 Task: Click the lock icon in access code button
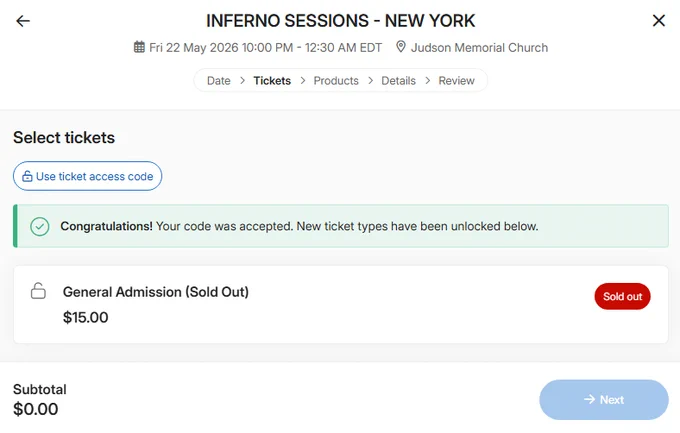pyautogui.click(x=27, y=176)
